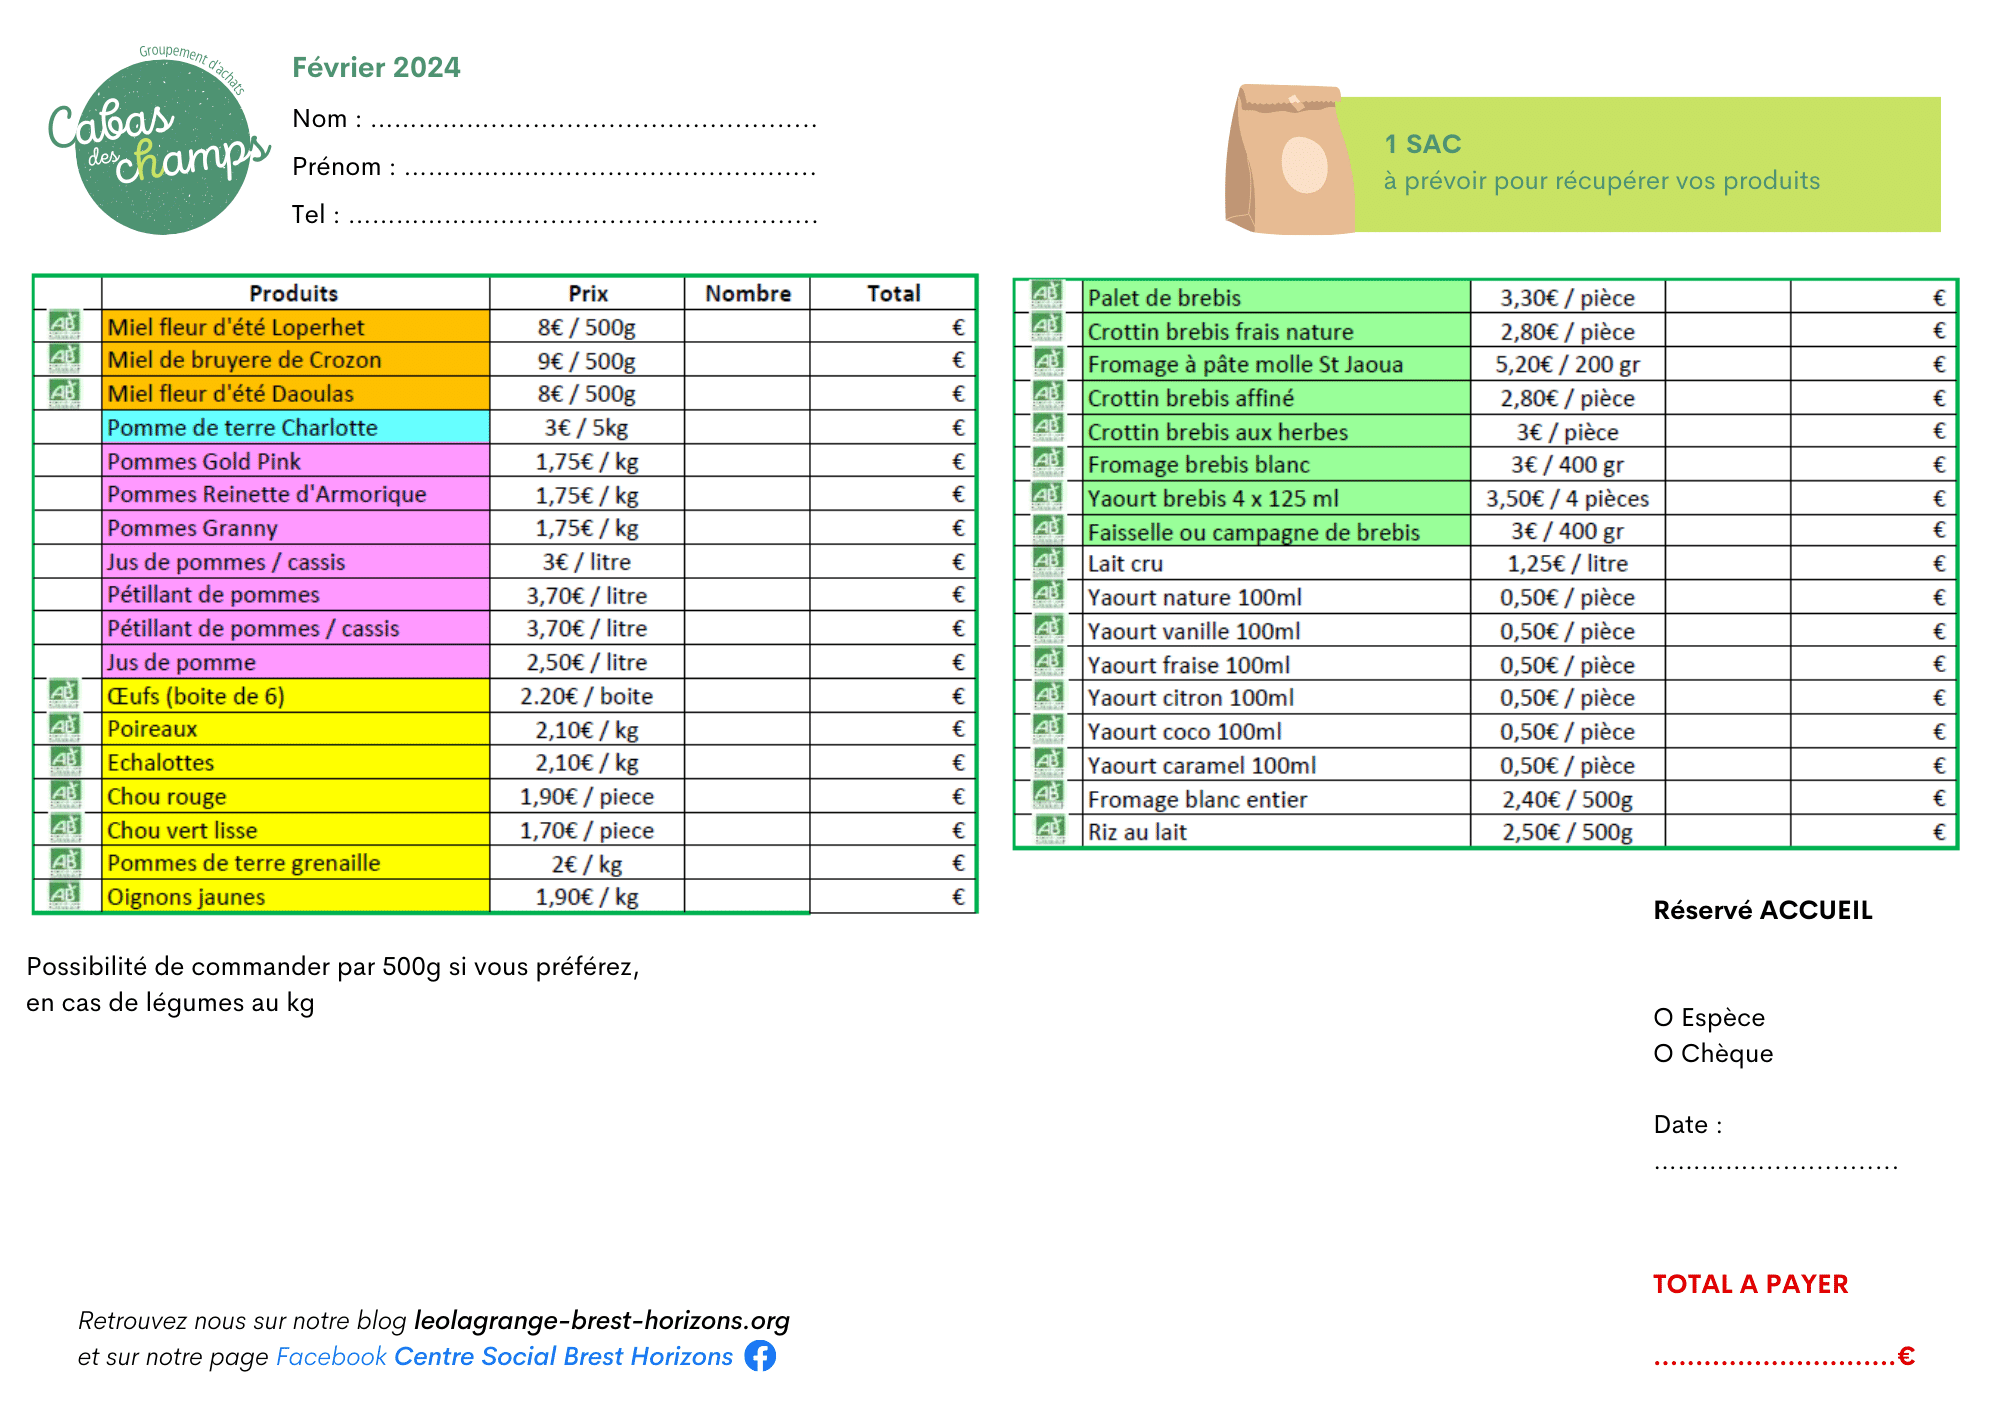
Task: Open the Facebook Centre Social Brest Horizons link
Action: [563, 1356]
